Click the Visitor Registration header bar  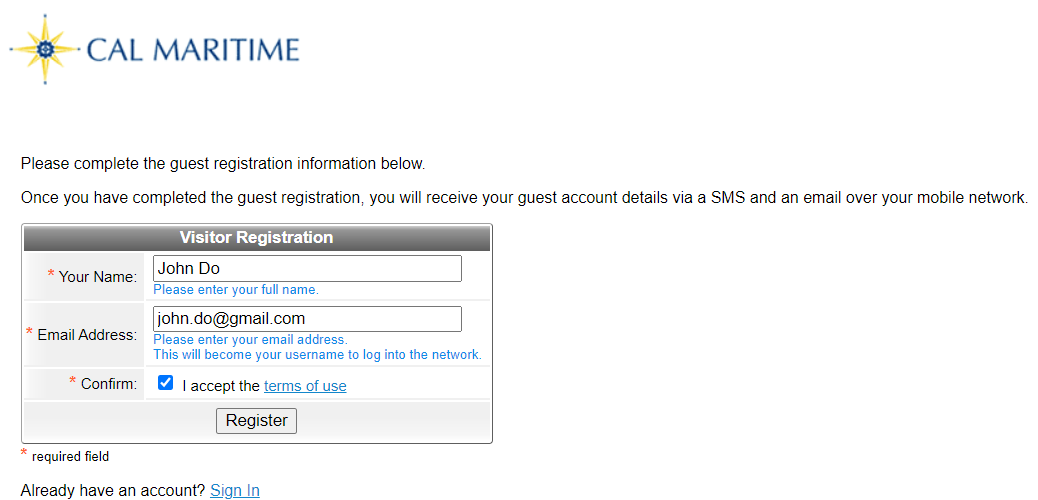[x=257, y=237]
